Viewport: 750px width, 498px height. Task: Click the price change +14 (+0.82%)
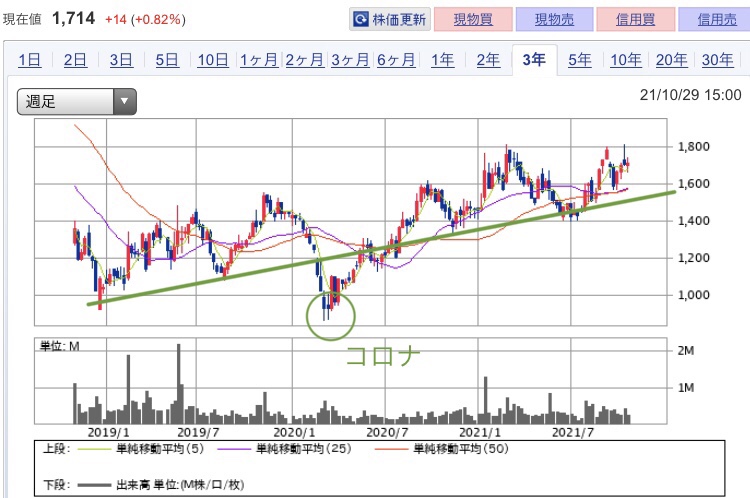pos(145,20)
